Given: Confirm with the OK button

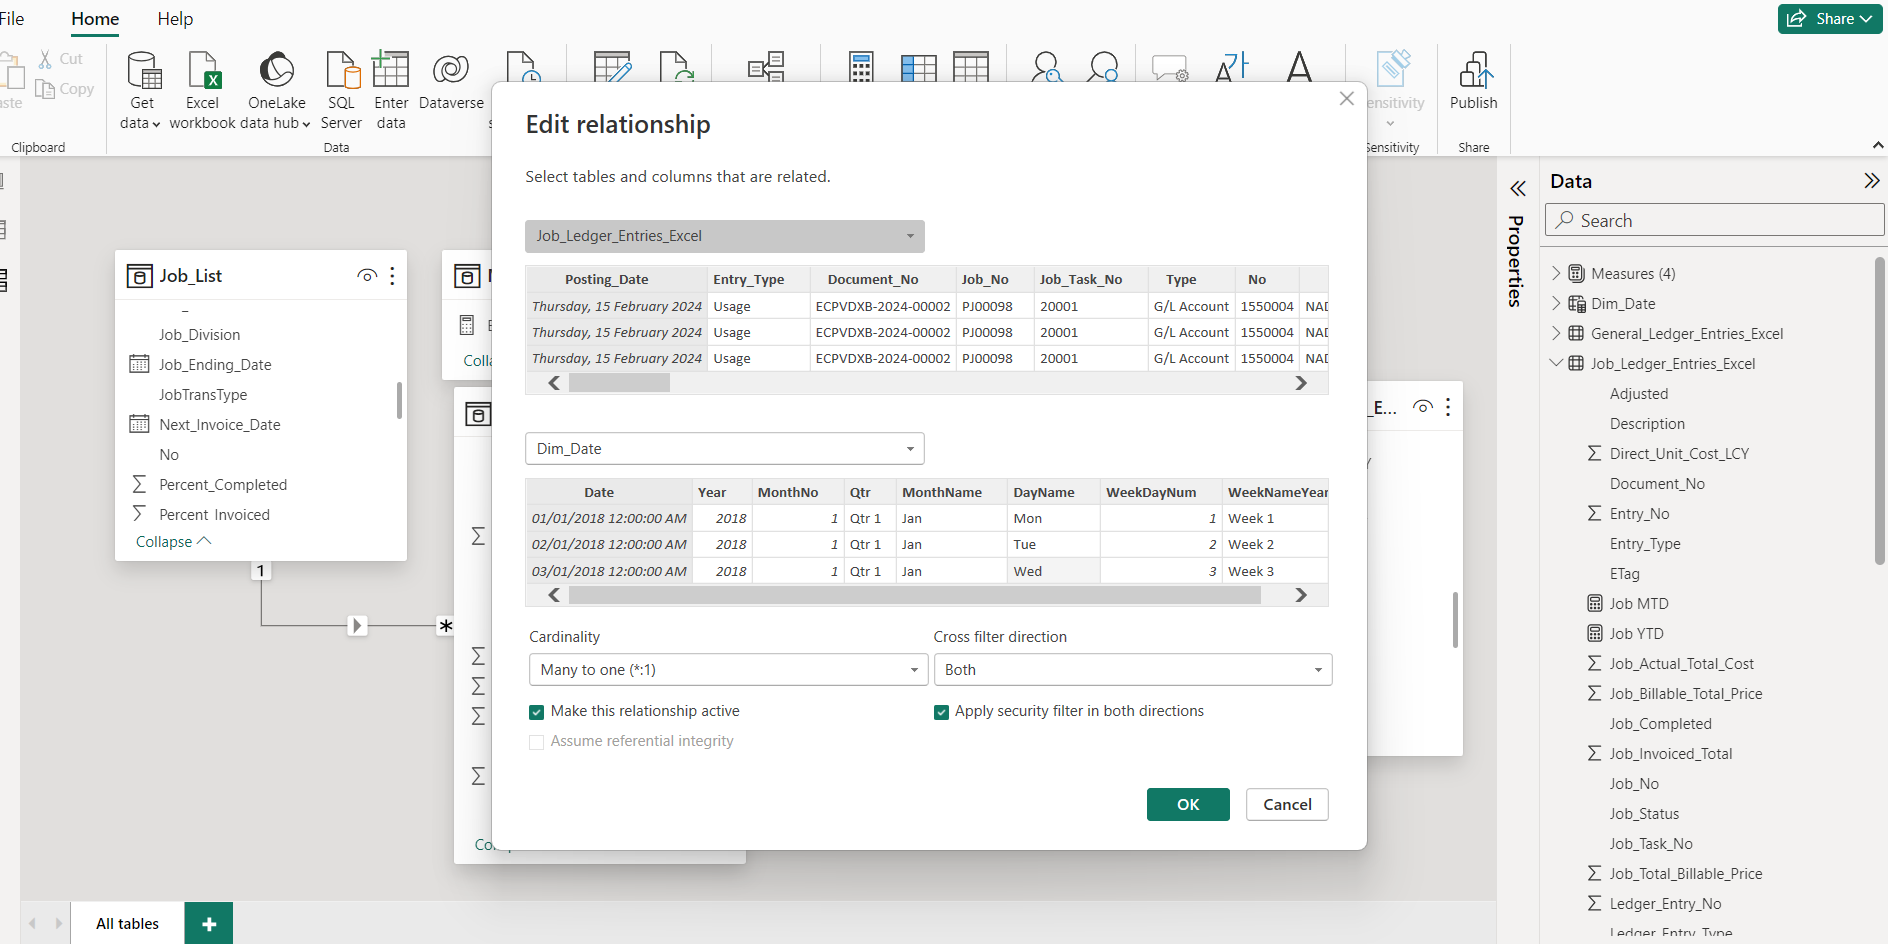Looking at the screenshot, I should coord(1188,805).
